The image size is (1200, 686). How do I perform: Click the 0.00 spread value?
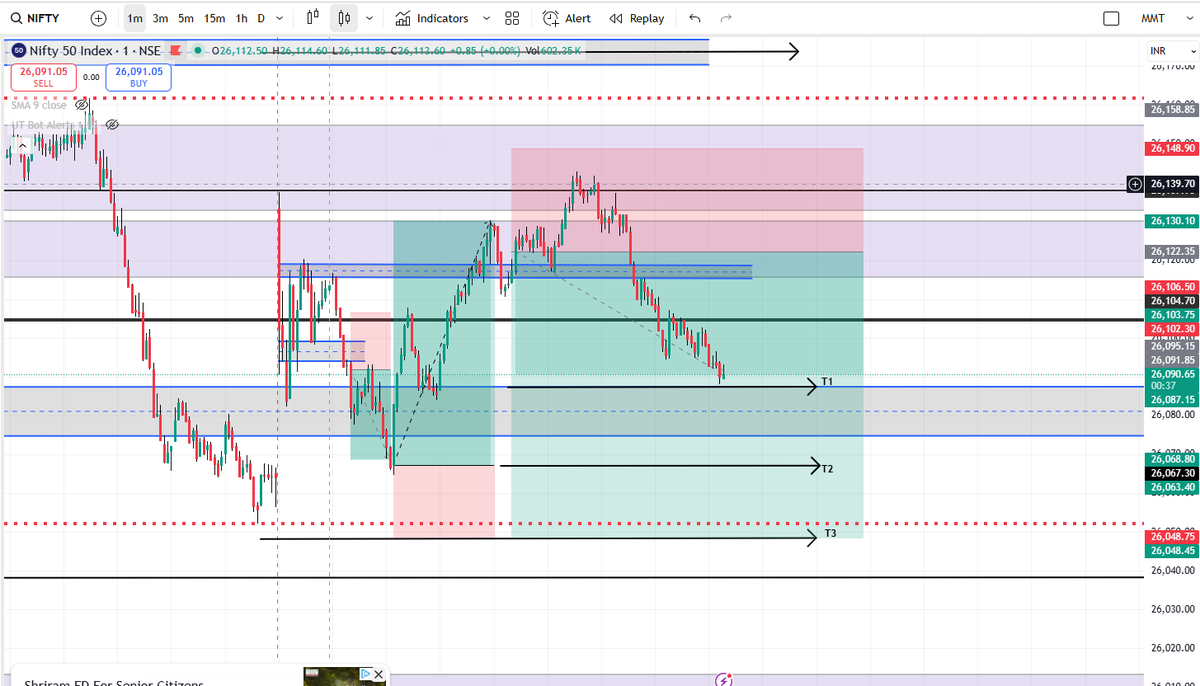coord(91,77)
